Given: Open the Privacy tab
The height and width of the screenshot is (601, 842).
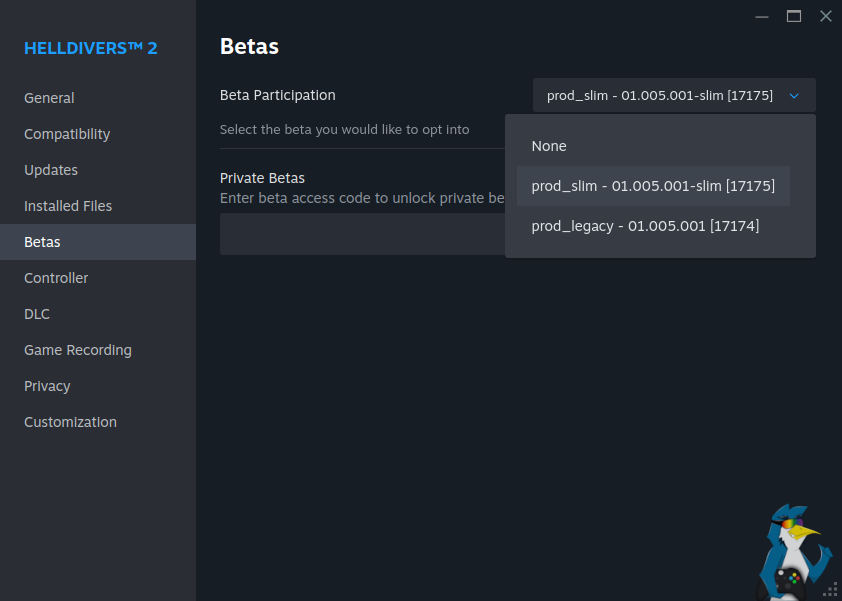Looking at the screenshot, I should (47, 386).
